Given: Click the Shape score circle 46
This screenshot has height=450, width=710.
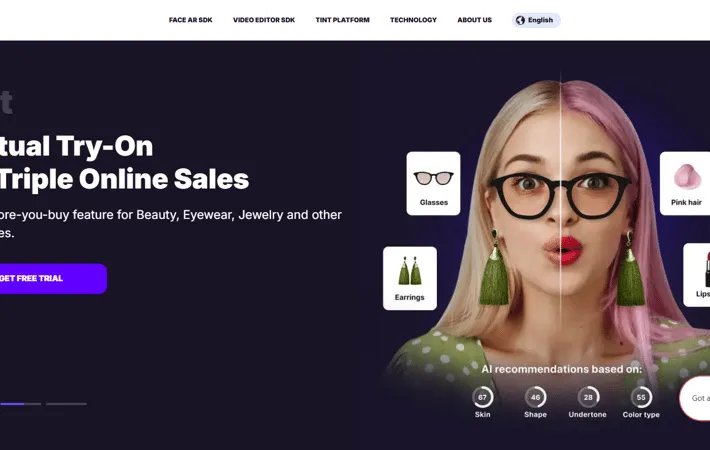Looking at the screenshot, I should (535, 397).
